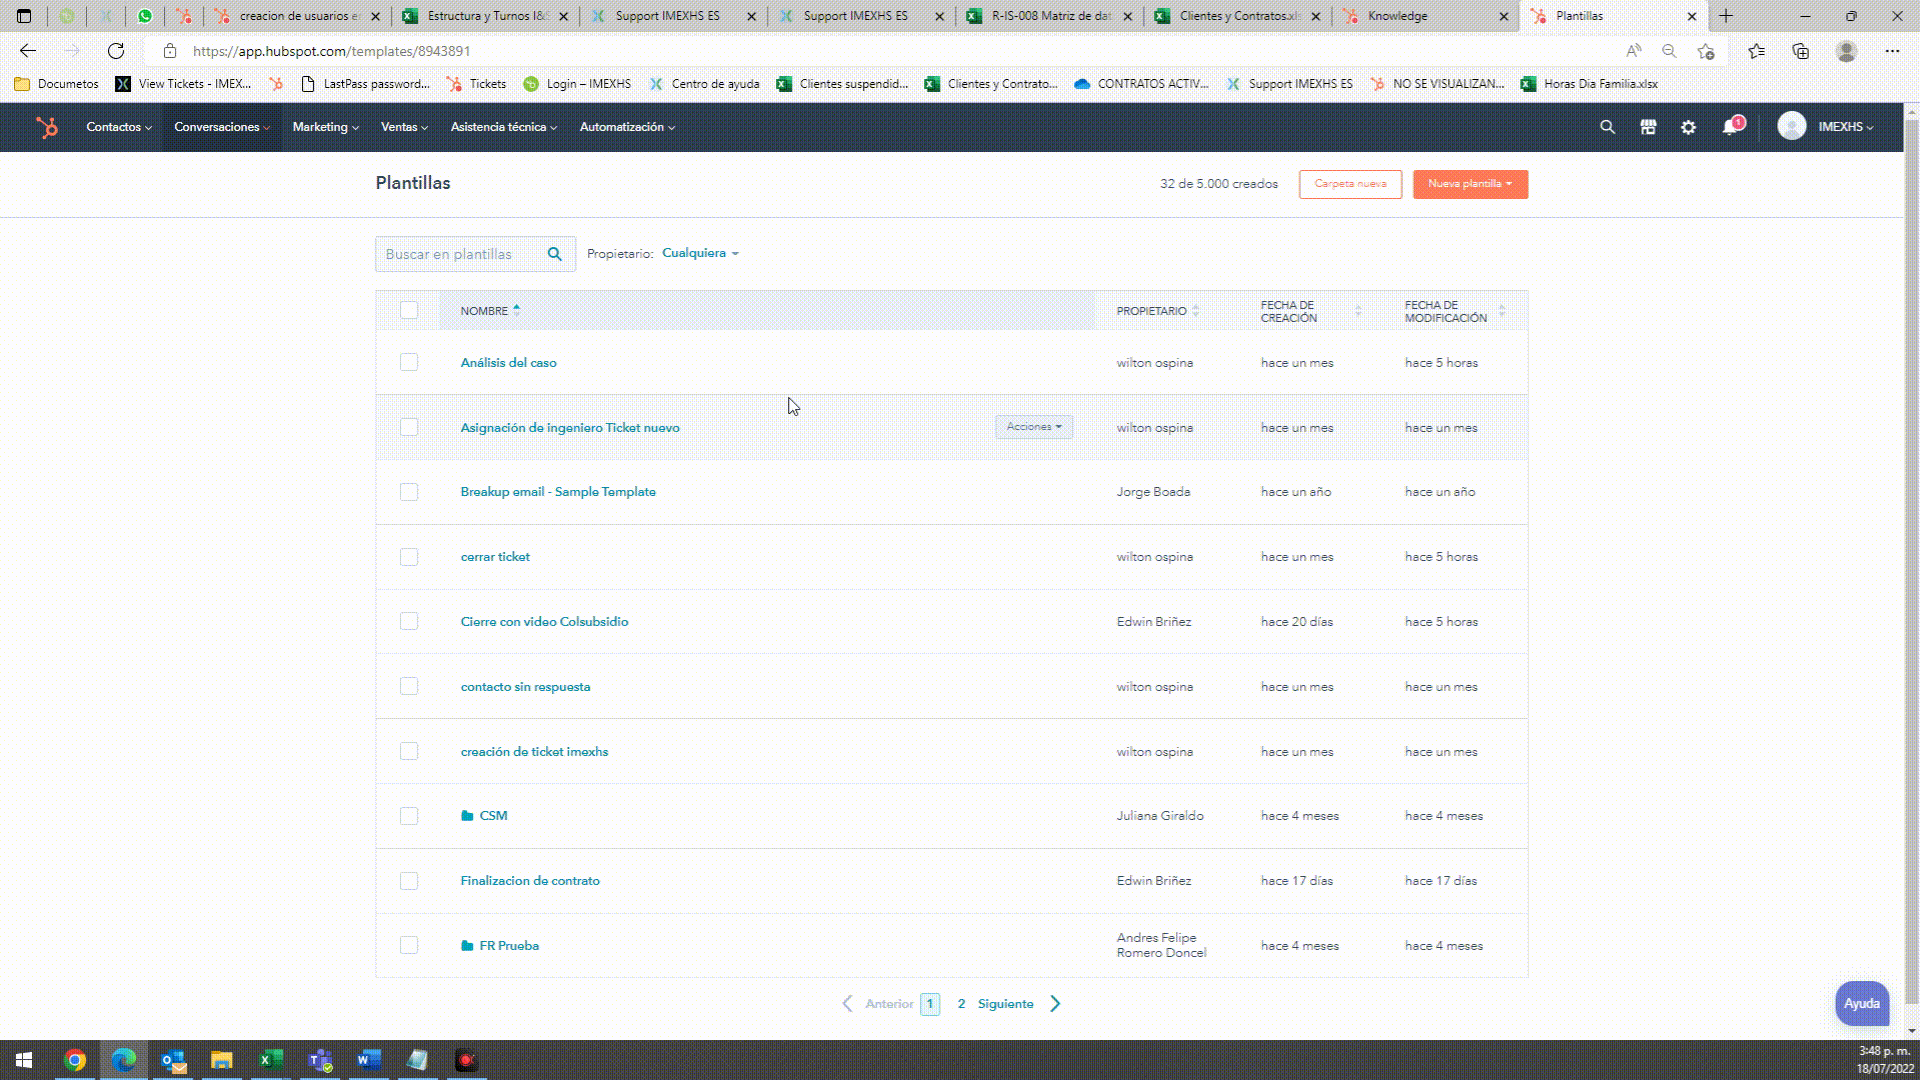1920x1080 pixels.
Task: Open the Acciones dropdown
Action: (1034, 427)
